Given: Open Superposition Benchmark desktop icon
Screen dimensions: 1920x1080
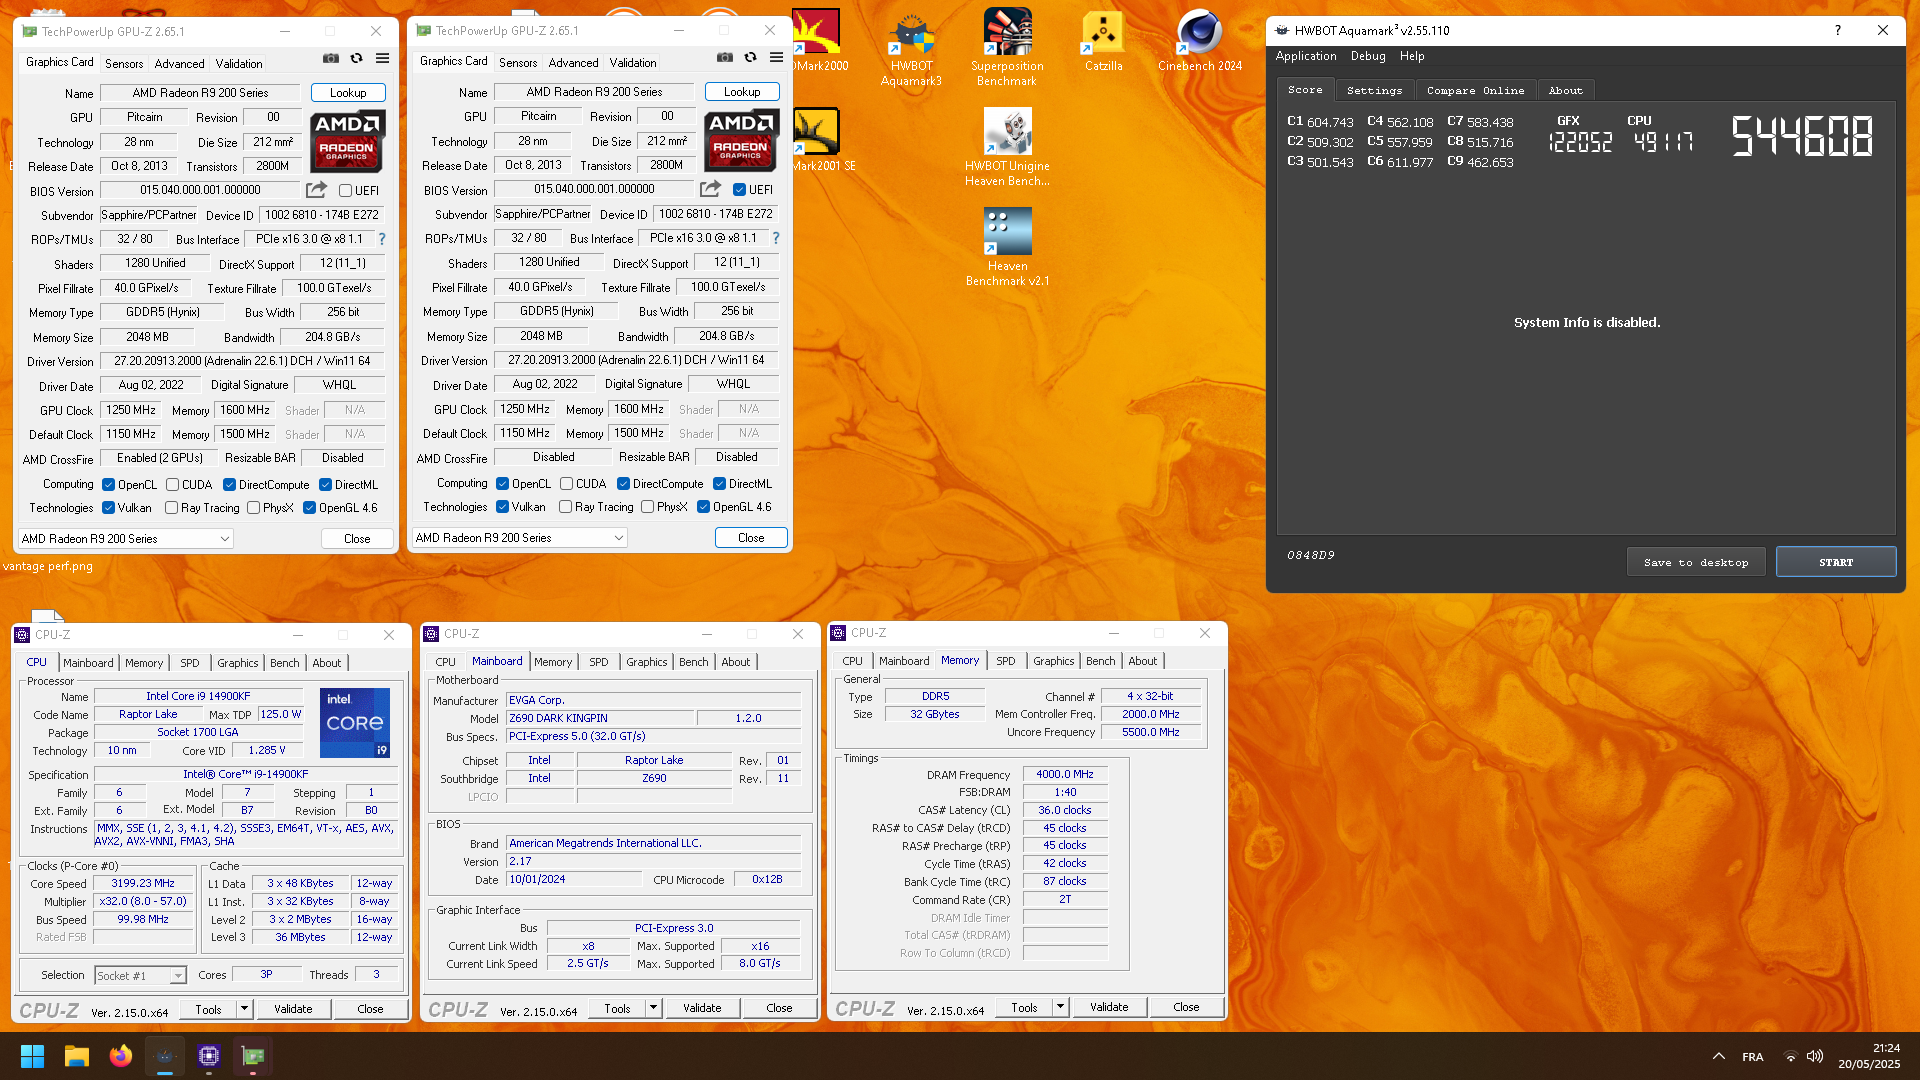Looking at the screenshot, I should pos(1007,48).
